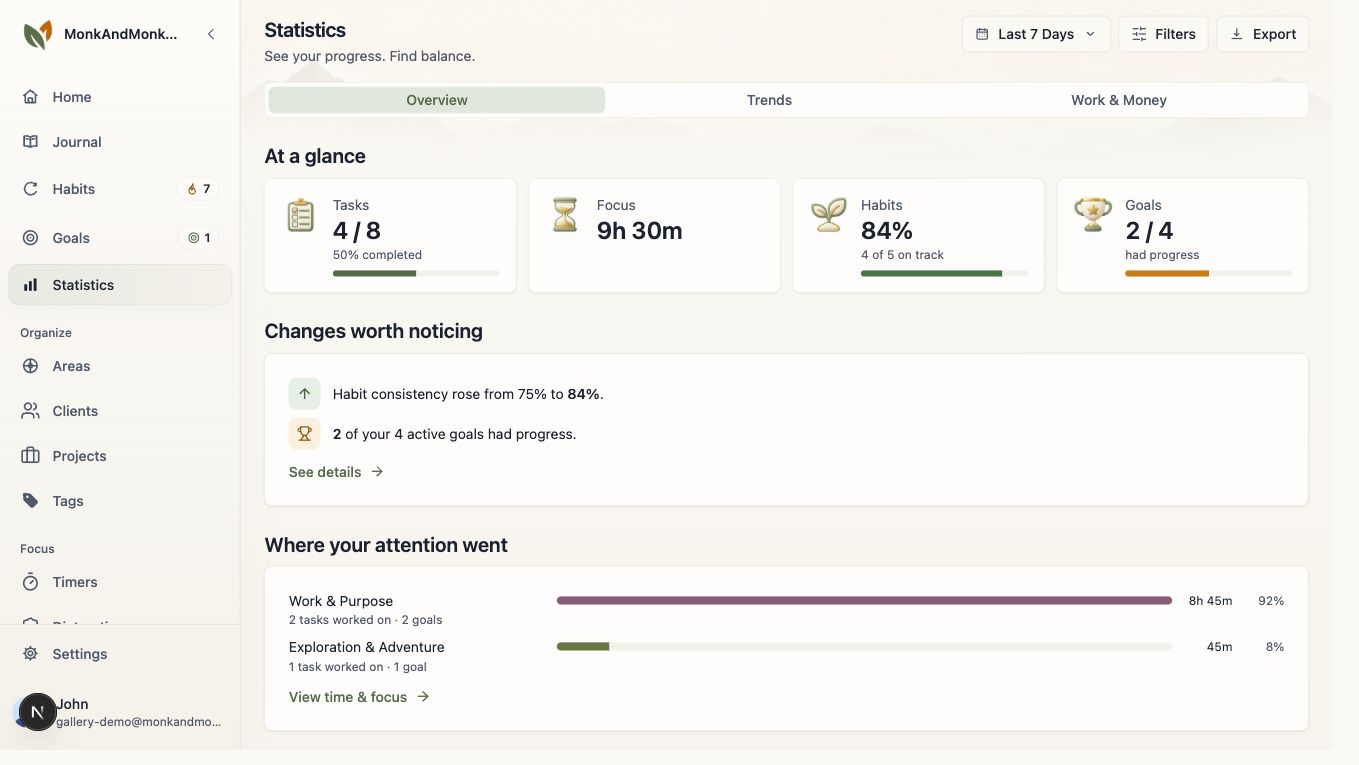The width and height of the screenshot is (1359, 765).
Task: Click the Tasks 50% completed progress bar
Action: pos(416,273)
